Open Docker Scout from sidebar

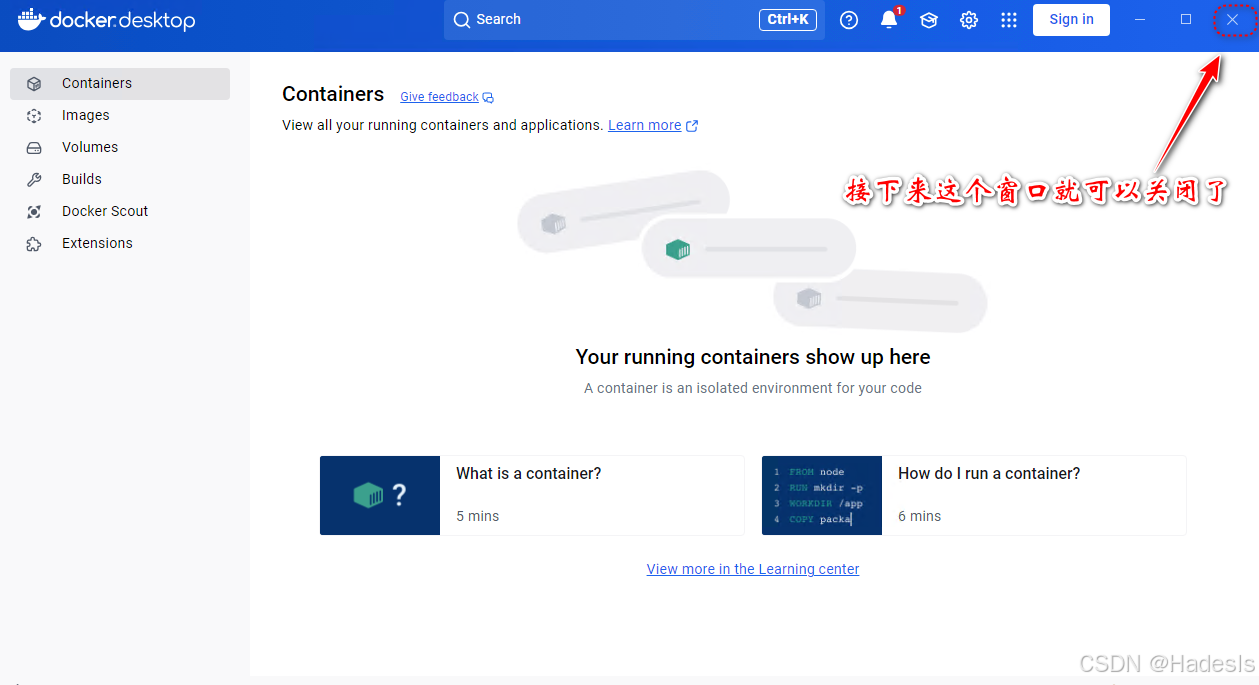pyautogui.click(x=120, y=212)
